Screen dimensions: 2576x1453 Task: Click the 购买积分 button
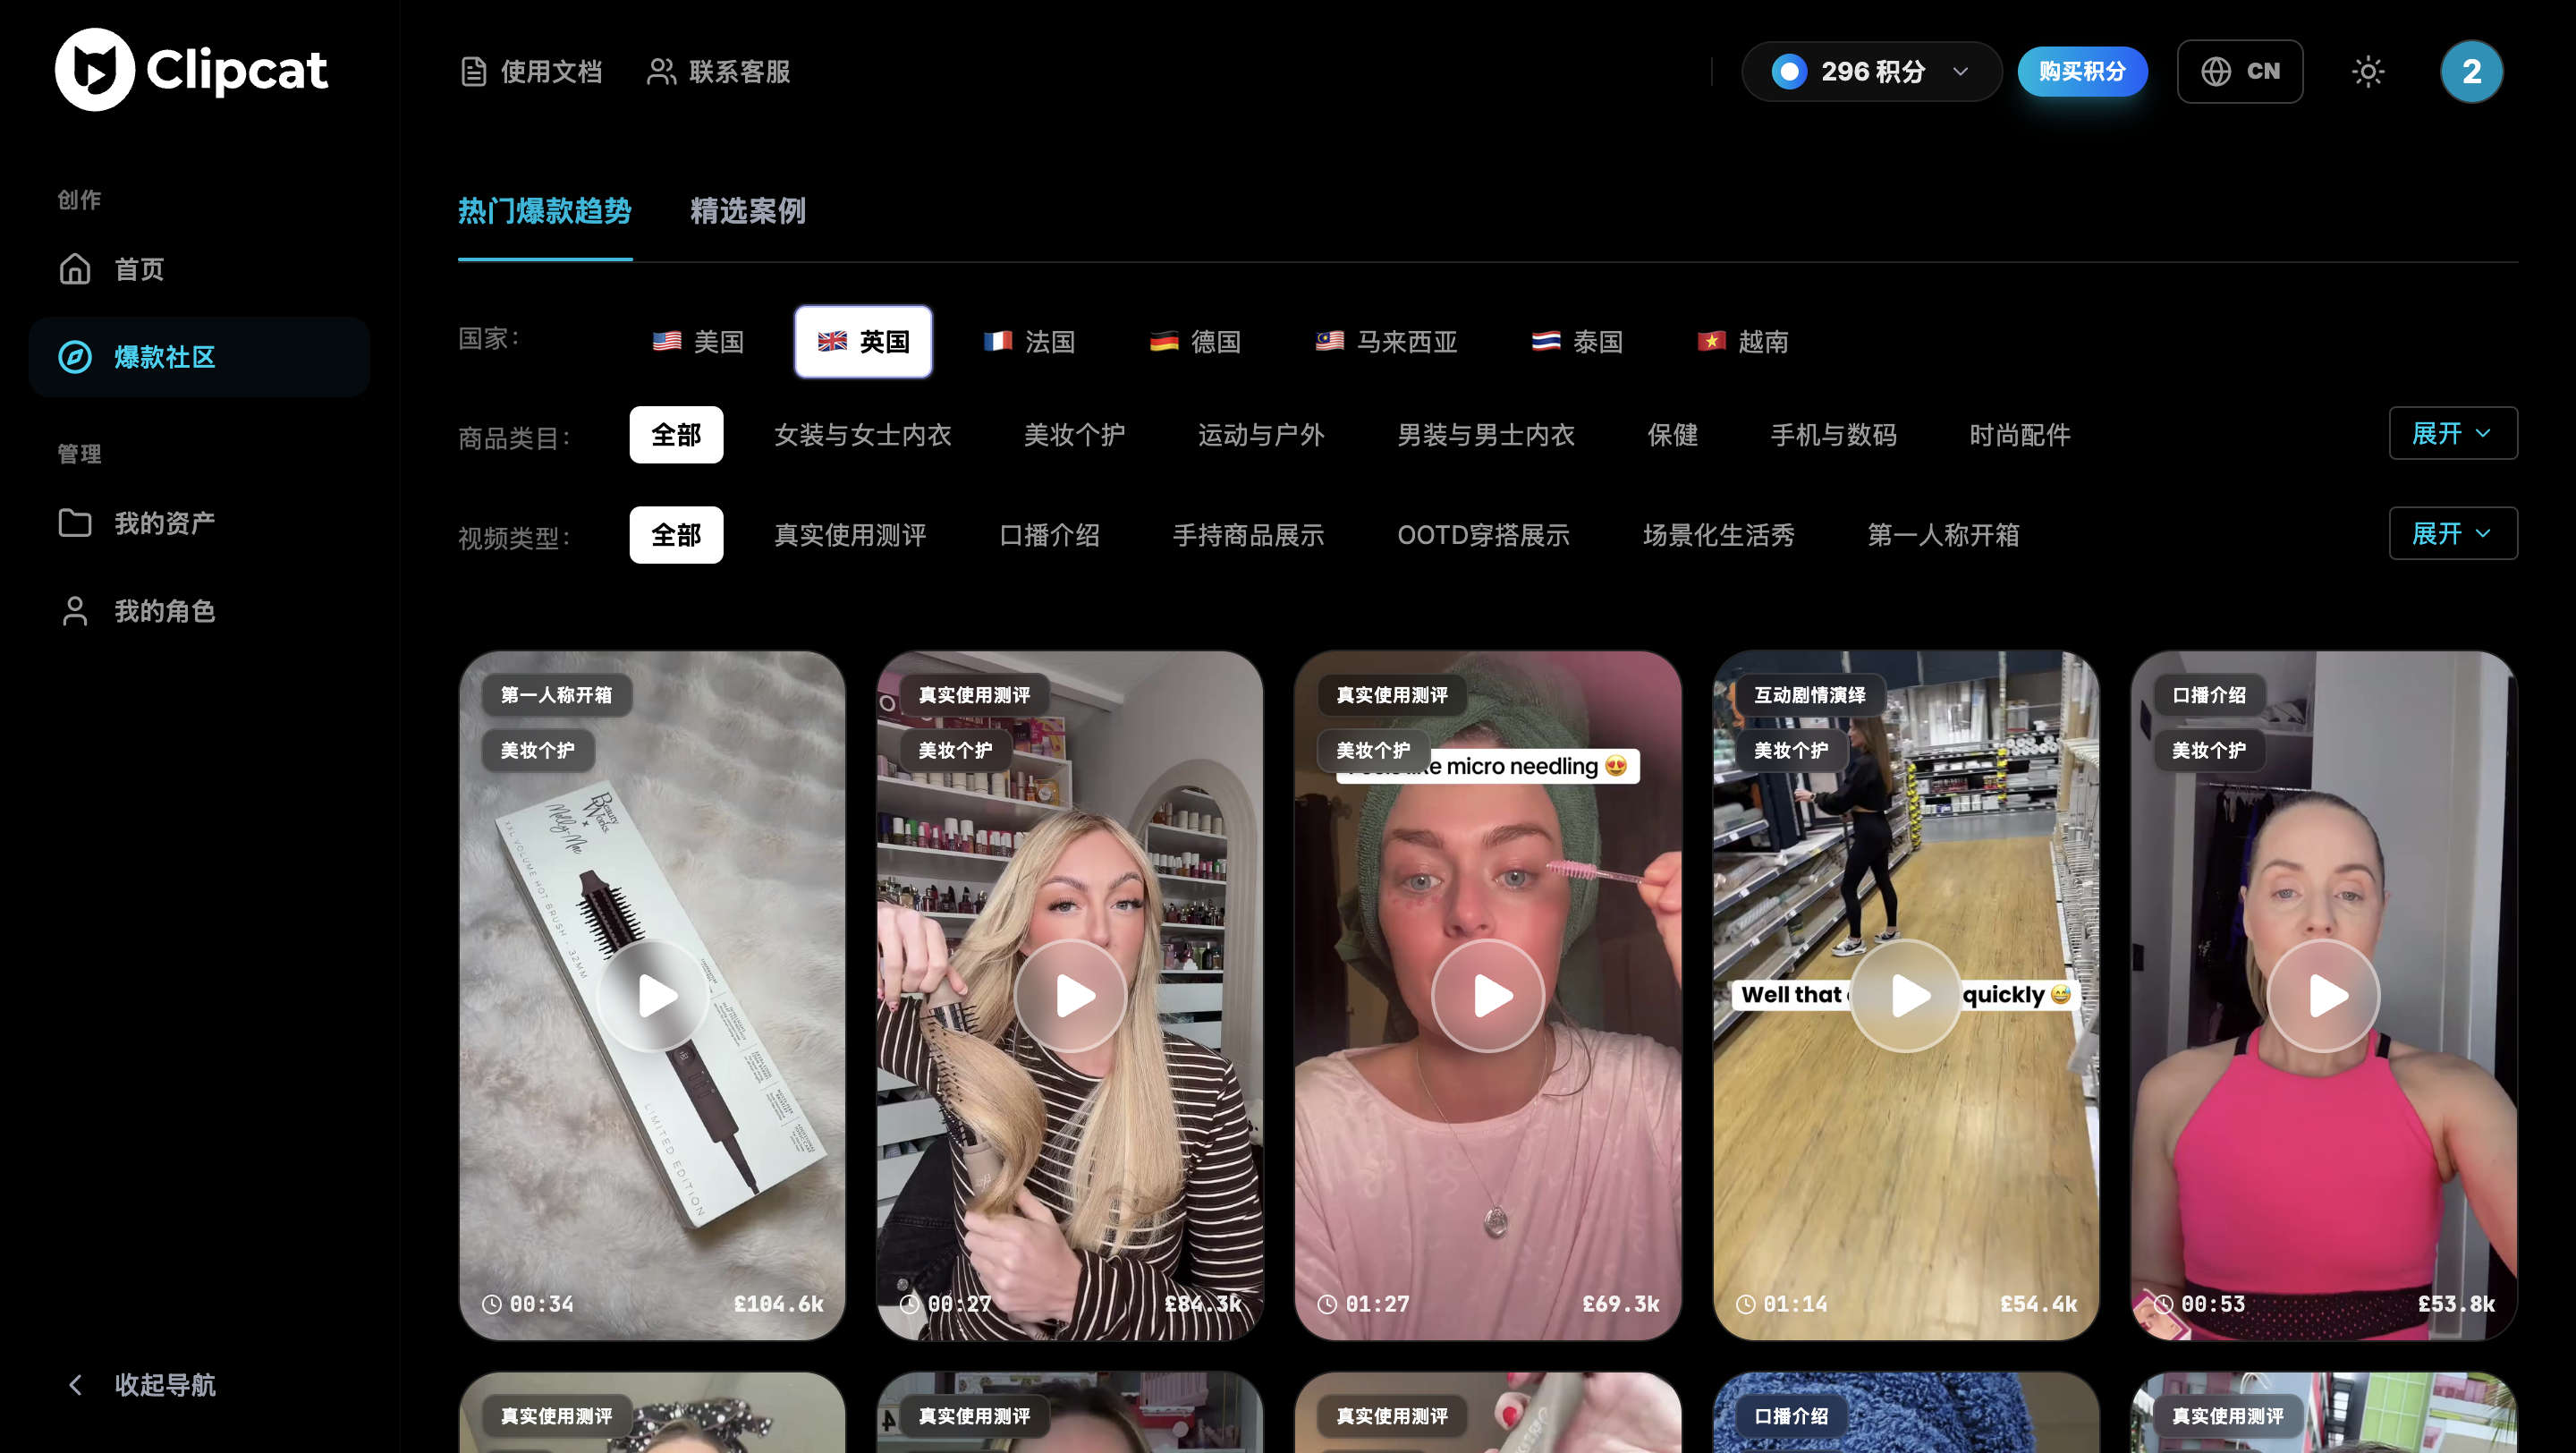(x=2082, y=72)
